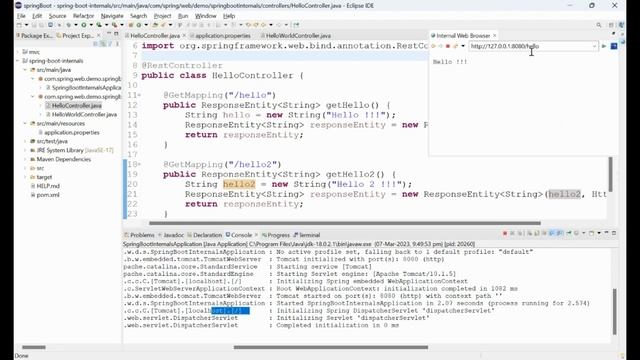Select HELP.md in project tree
This screenshot has height=360, width=640.
point(45,186)
